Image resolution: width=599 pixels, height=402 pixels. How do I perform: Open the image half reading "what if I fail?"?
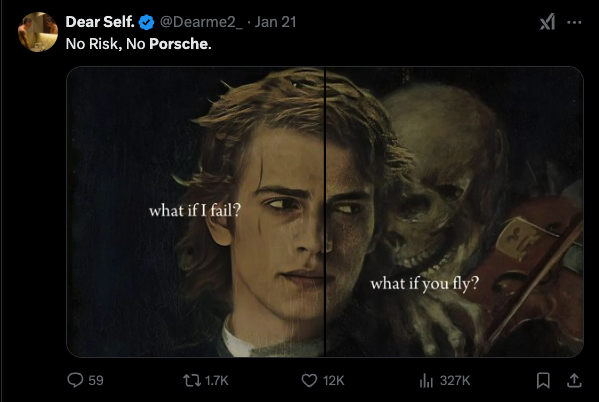click(195, 212)
